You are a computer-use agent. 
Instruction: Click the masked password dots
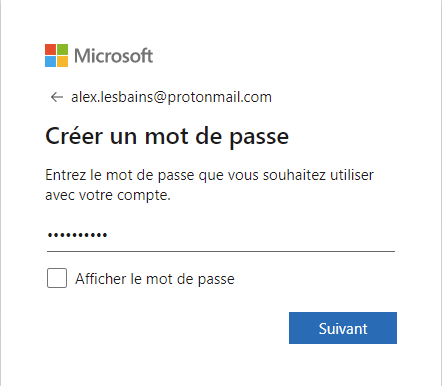point(77,235)
